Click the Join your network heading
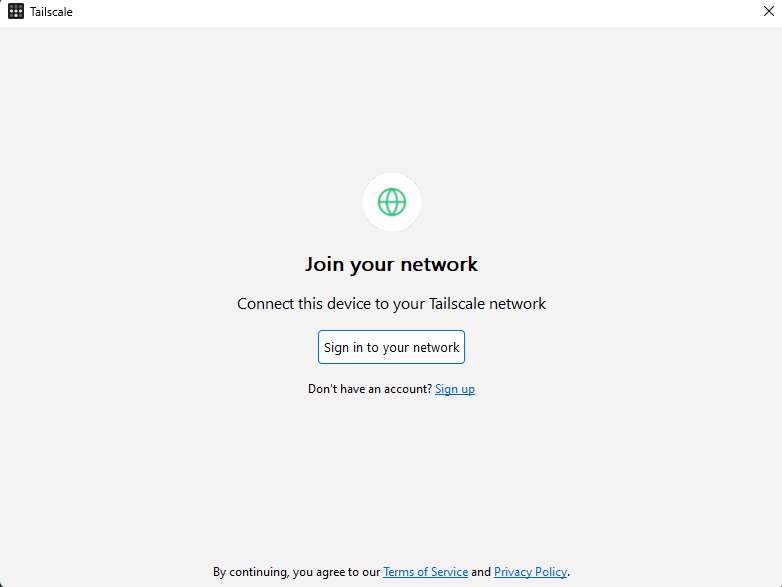Image resolution: width=782 pixels, height=587 pixels. [x=391, y=264]
